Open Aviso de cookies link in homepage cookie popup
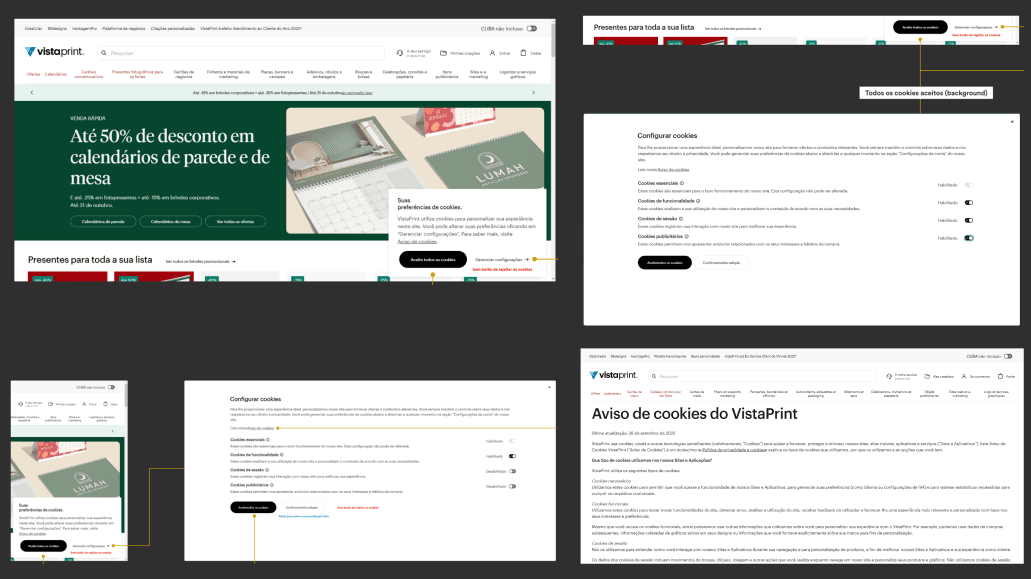This screenshot has width=1031, height=579. [x=417, y=241]
